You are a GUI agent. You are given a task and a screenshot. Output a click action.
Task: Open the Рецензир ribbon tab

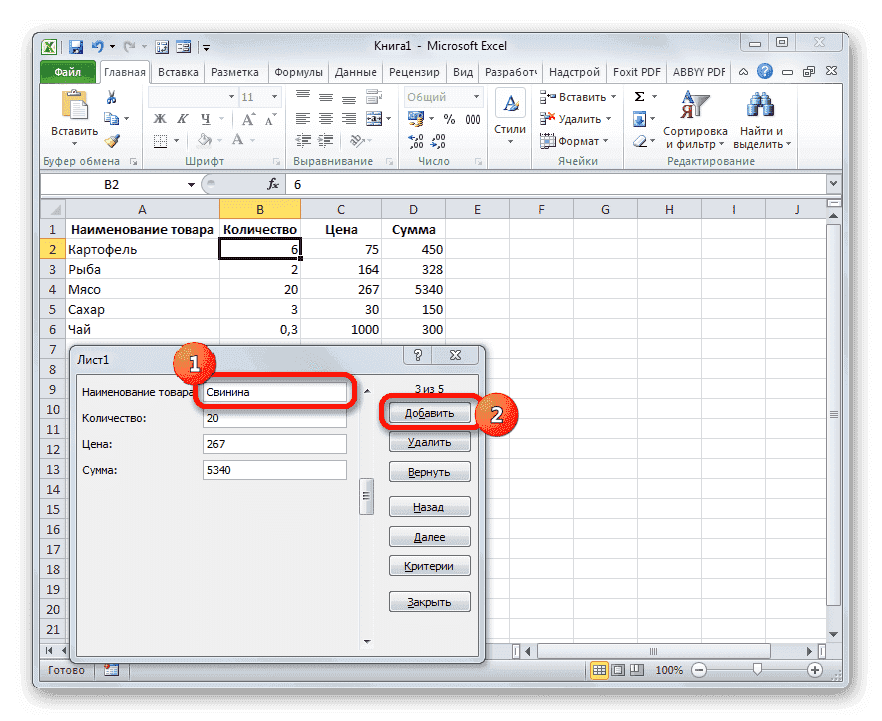click(x=416, y=71)
